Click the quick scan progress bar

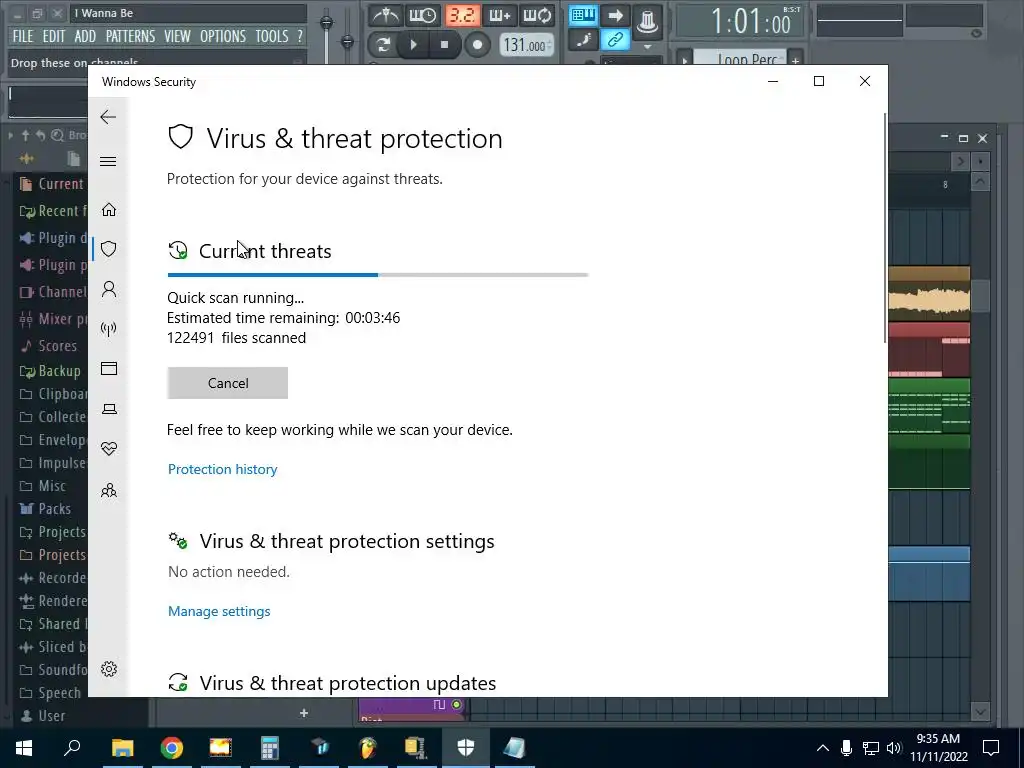click(378, 275)
